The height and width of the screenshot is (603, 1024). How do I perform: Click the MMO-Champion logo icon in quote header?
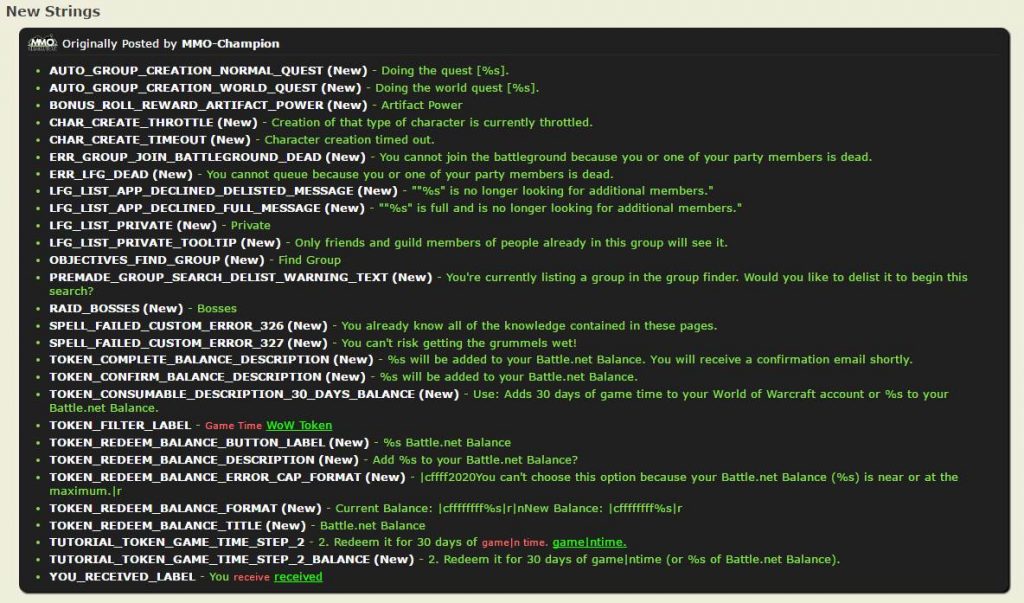(x=42, y=44)
